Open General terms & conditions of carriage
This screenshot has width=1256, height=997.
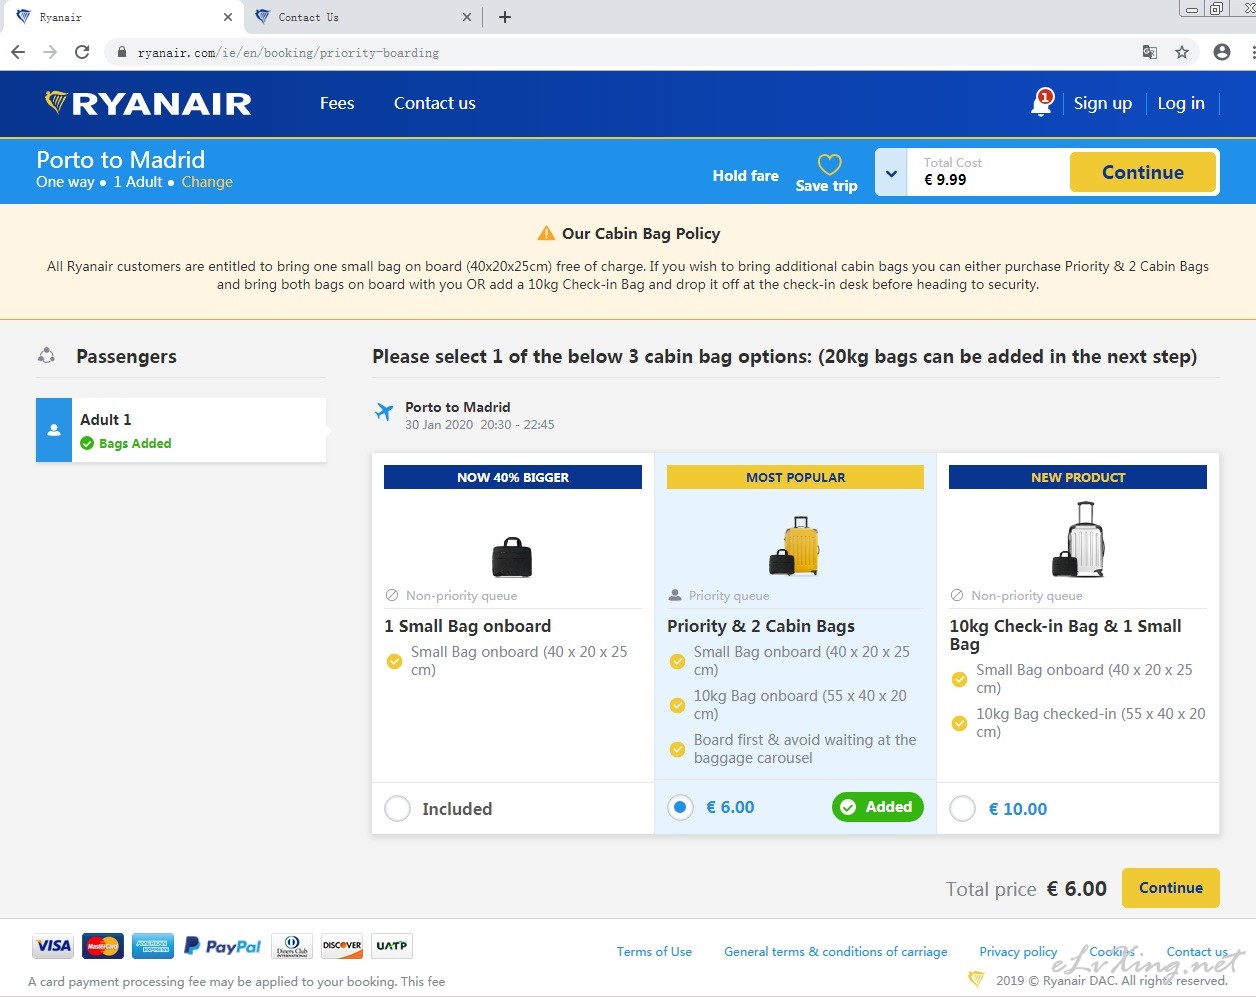(836, 951)
